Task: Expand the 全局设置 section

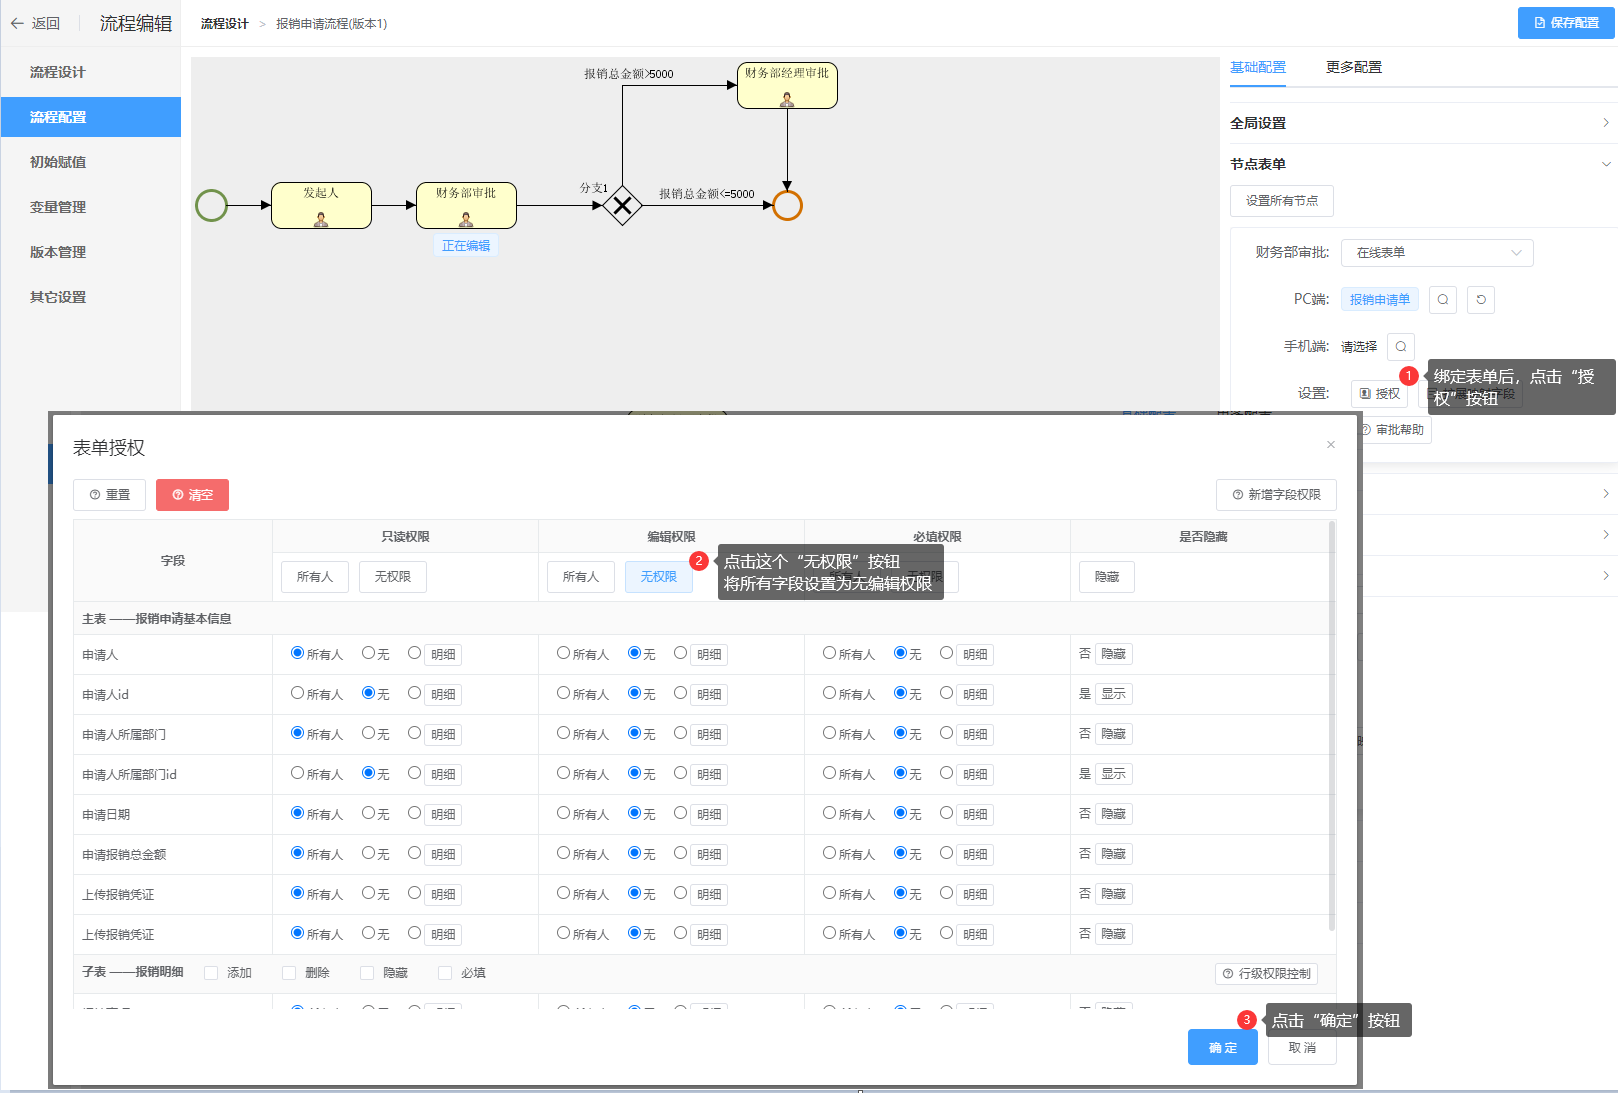Action: click(1423, 123)
